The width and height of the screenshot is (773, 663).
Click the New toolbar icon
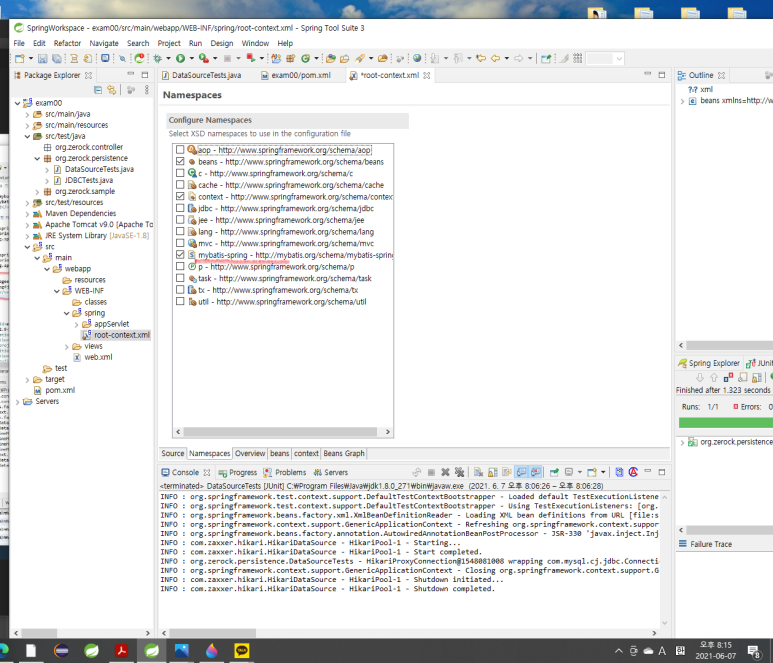click(x=20, y=59)
